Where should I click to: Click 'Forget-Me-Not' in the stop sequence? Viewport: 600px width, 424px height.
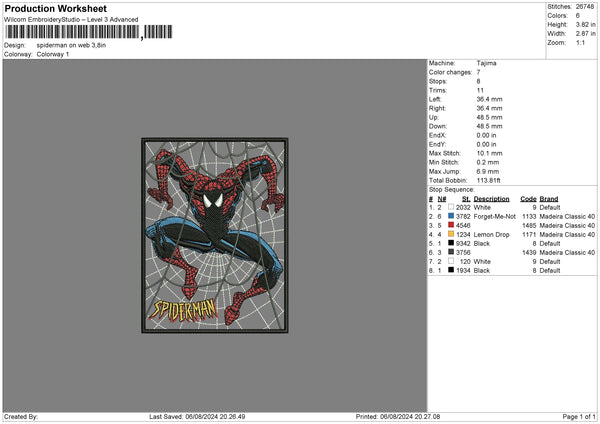click(495, 217)
